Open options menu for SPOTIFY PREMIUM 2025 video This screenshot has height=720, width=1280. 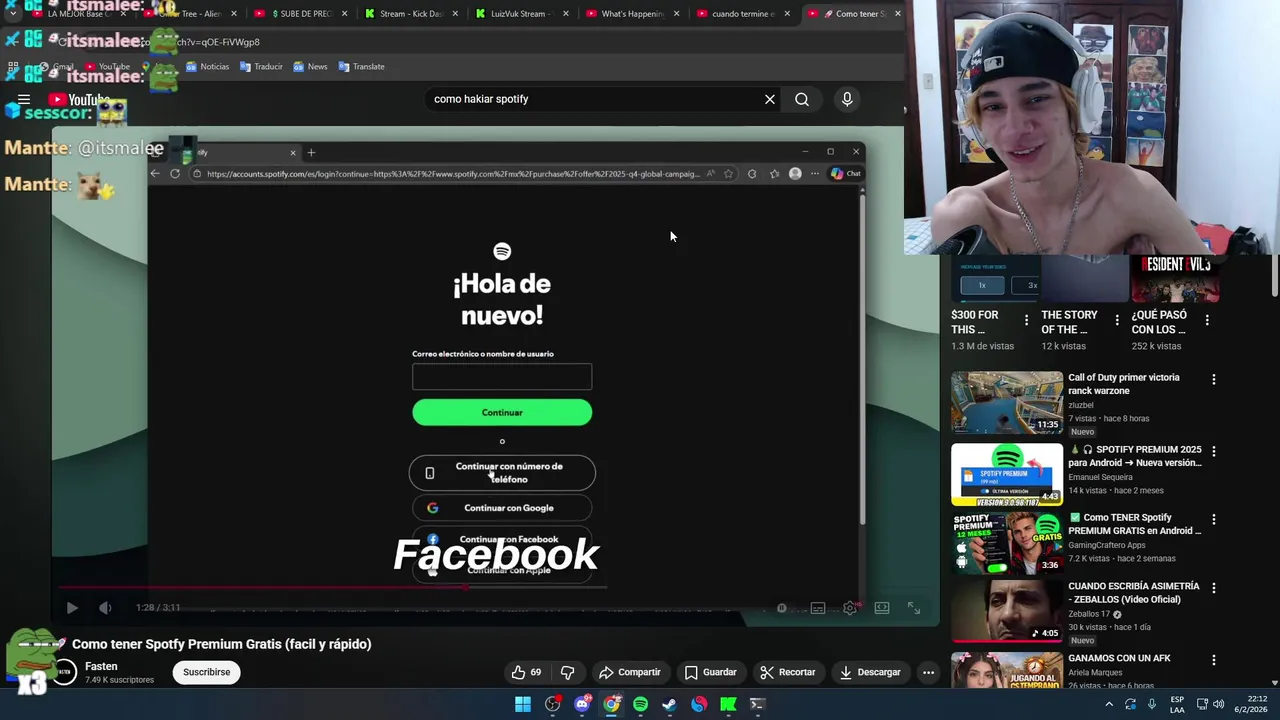tap(1214, 452)
